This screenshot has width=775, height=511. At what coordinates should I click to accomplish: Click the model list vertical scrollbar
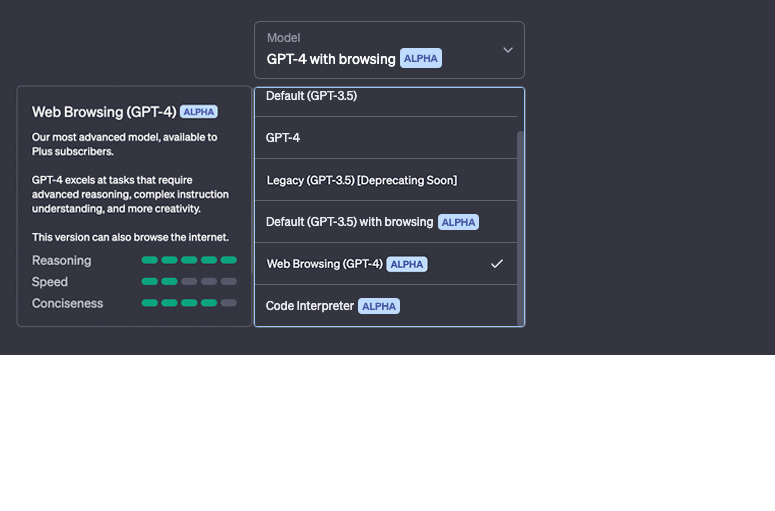click(520, 228)
